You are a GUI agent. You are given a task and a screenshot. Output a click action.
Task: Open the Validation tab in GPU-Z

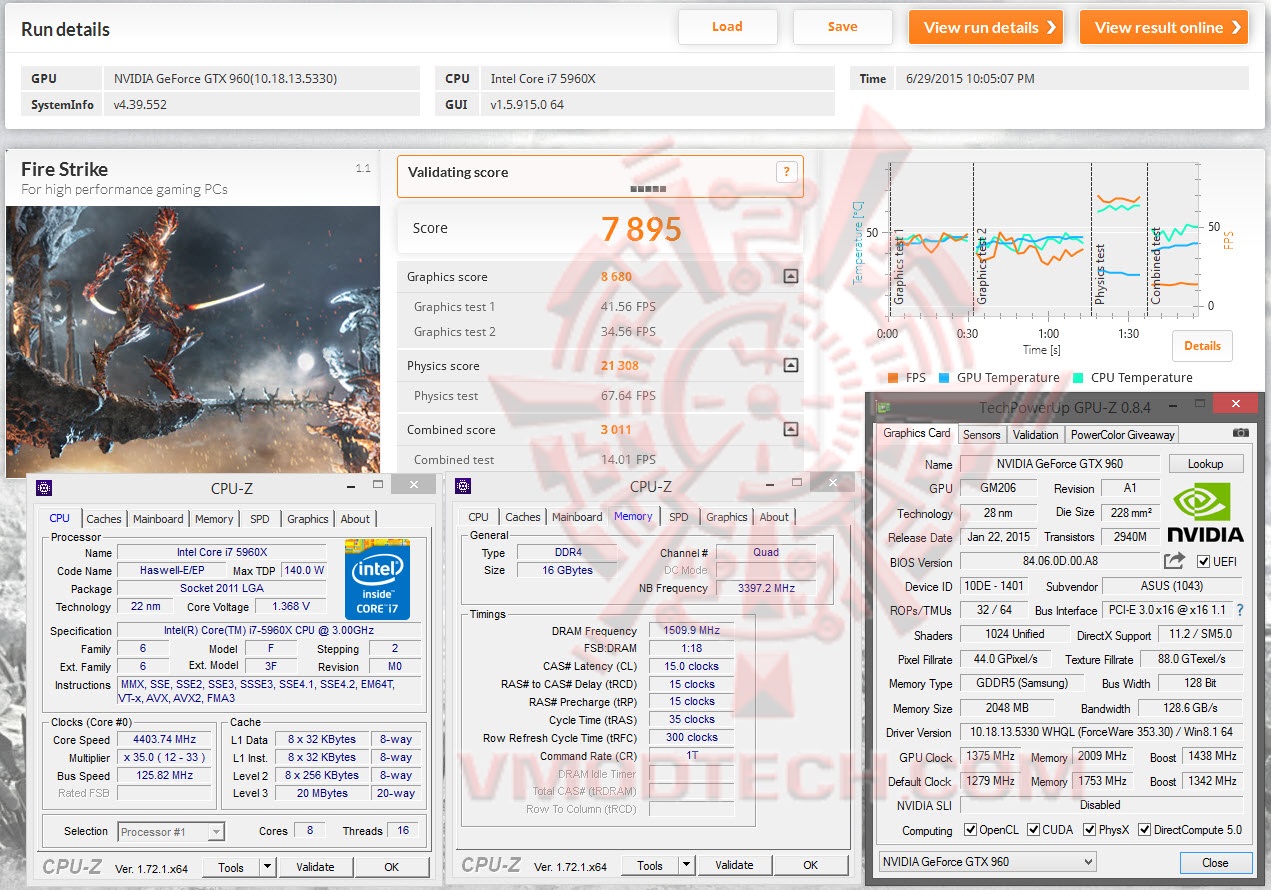coord(1035,435)
